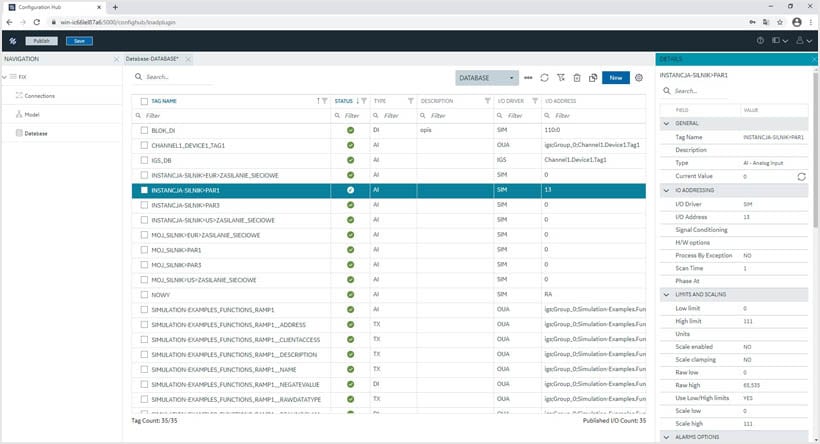The height and width of the screenshot is (444, 820).
Task: Check the NOWY tag checkbox
Action: coord(144,295)
